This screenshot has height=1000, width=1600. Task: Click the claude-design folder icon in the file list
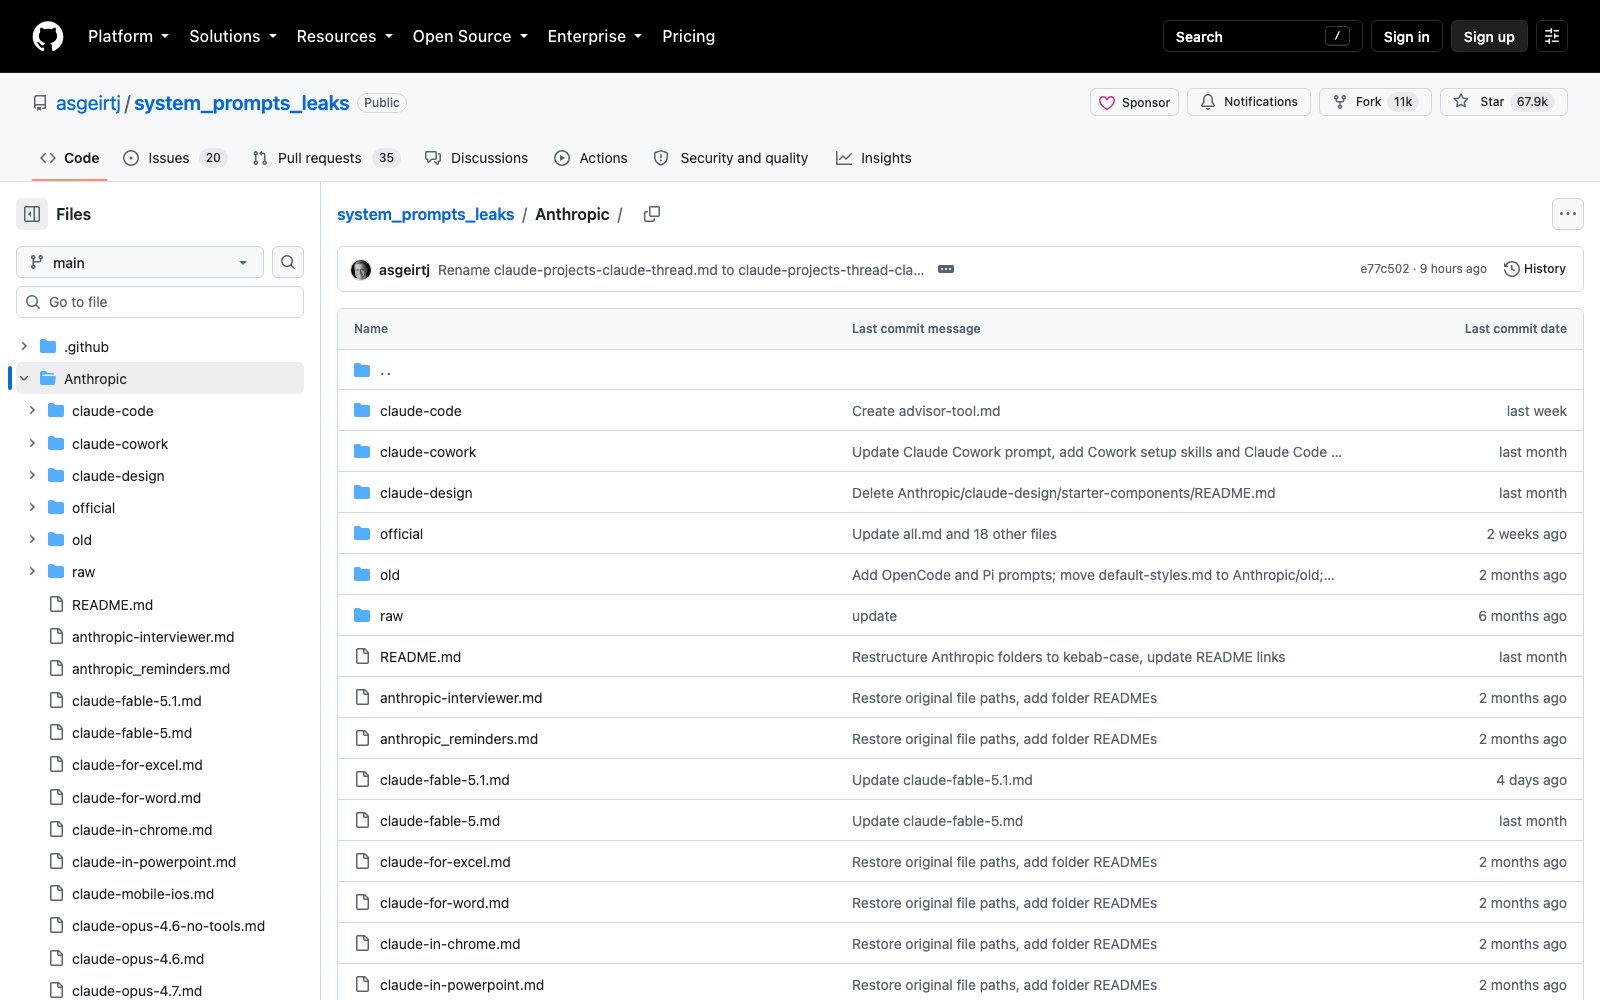pos(362,493)
